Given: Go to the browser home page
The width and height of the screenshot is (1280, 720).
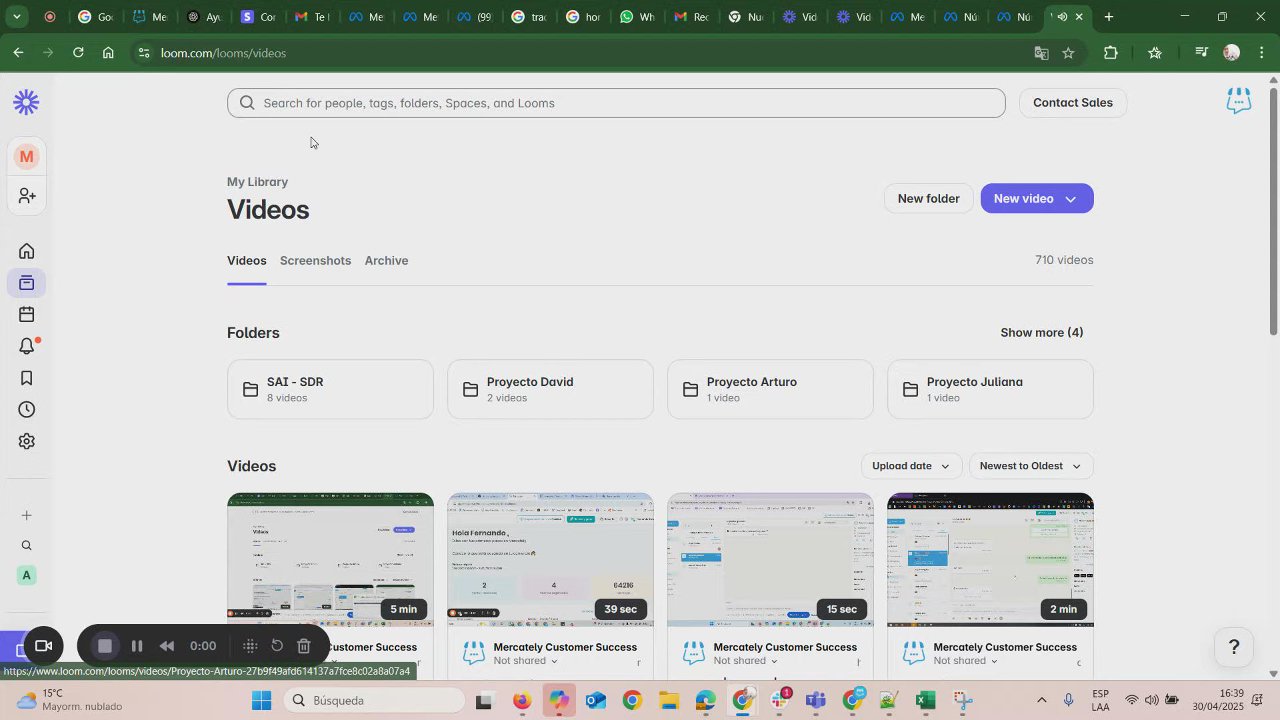Looking at the screenshot, I should pos(108,53).
